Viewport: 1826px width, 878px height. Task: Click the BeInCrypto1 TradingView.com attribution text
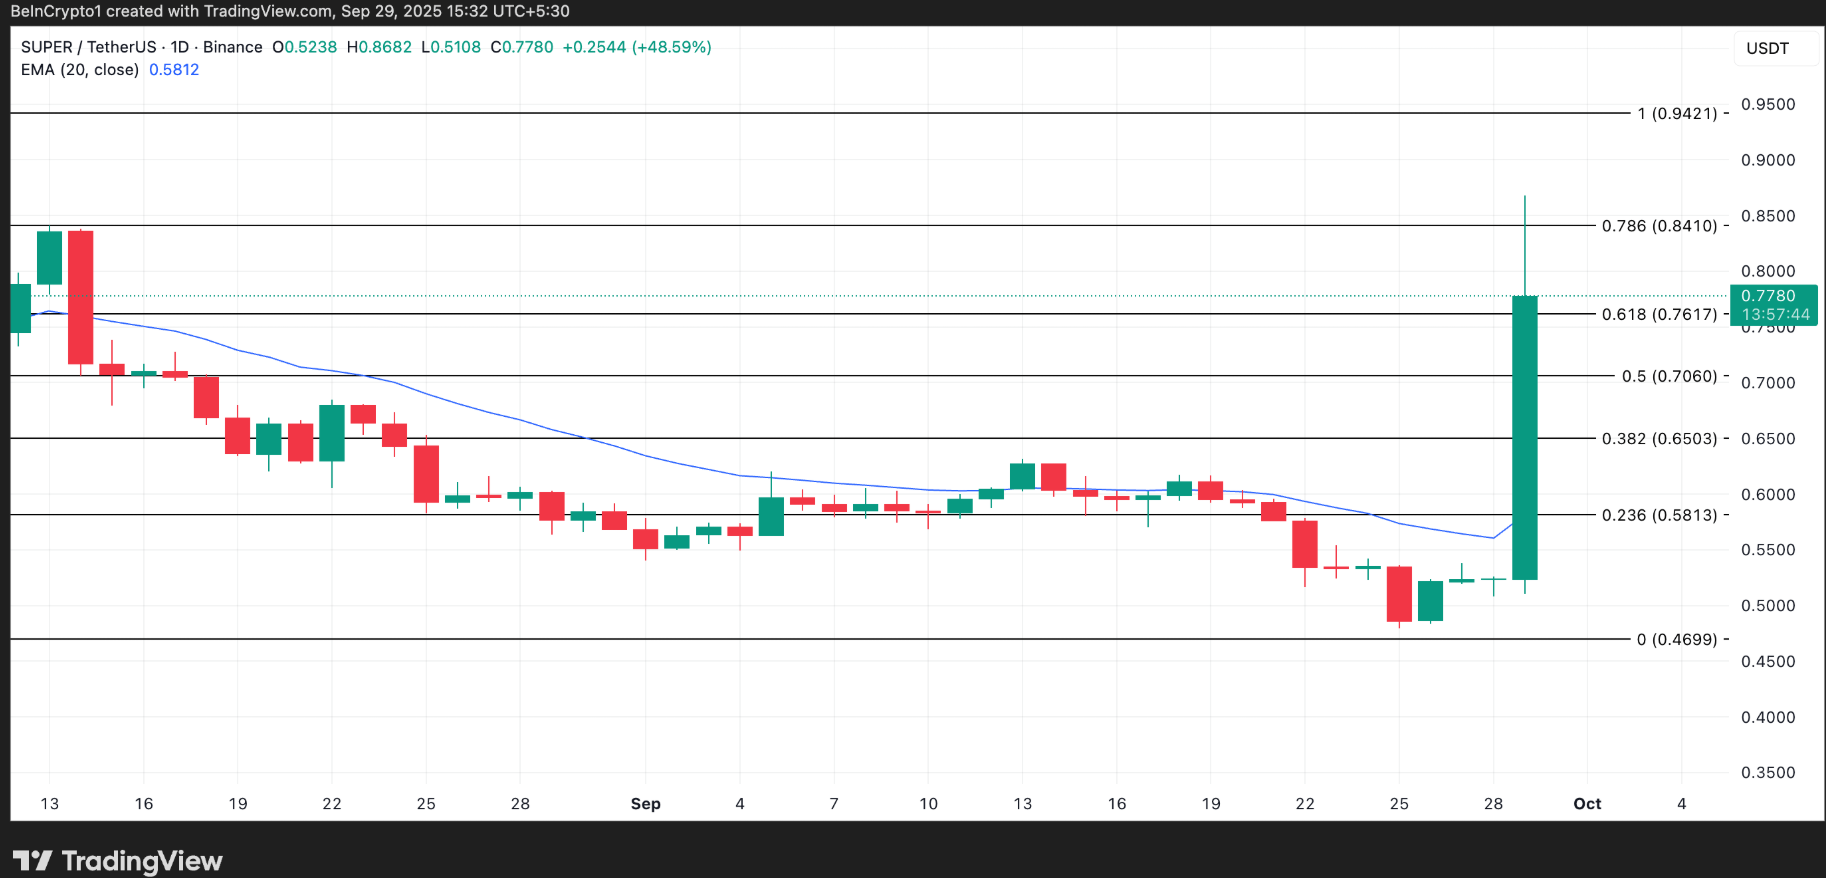(x=290, y=12)
